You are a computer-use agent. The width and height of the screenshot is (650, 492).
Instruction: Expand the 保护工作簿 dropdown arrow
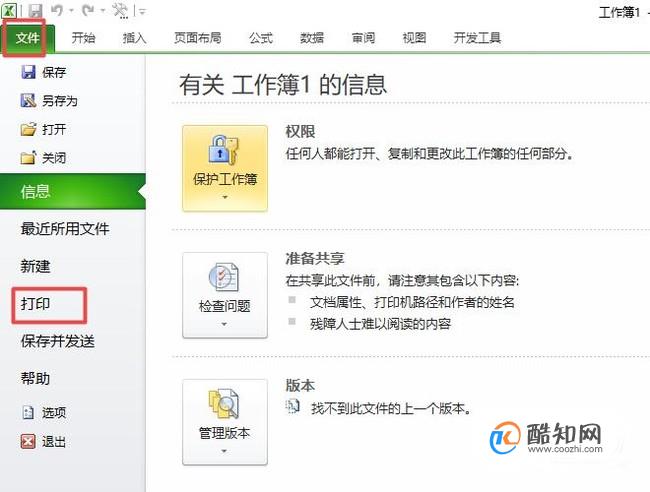[225, 198]
